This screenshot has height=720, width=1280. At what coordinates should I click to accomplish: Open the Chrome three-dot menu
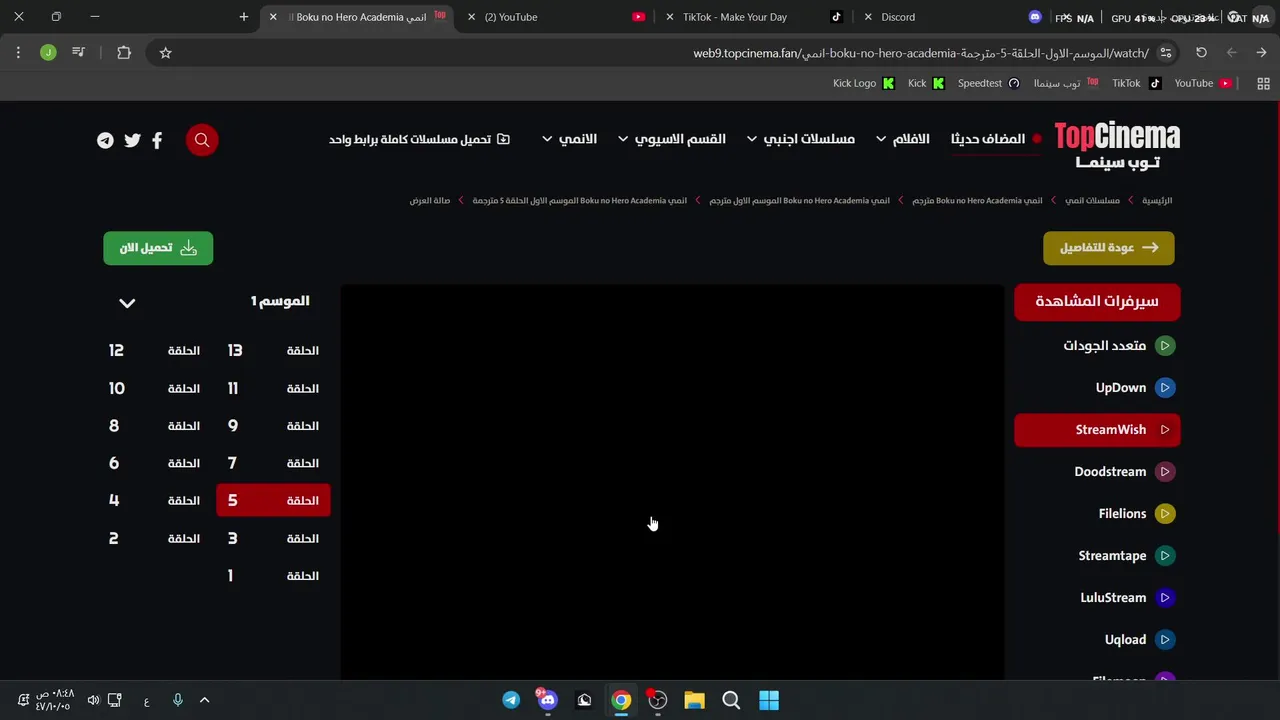[18, 53]
